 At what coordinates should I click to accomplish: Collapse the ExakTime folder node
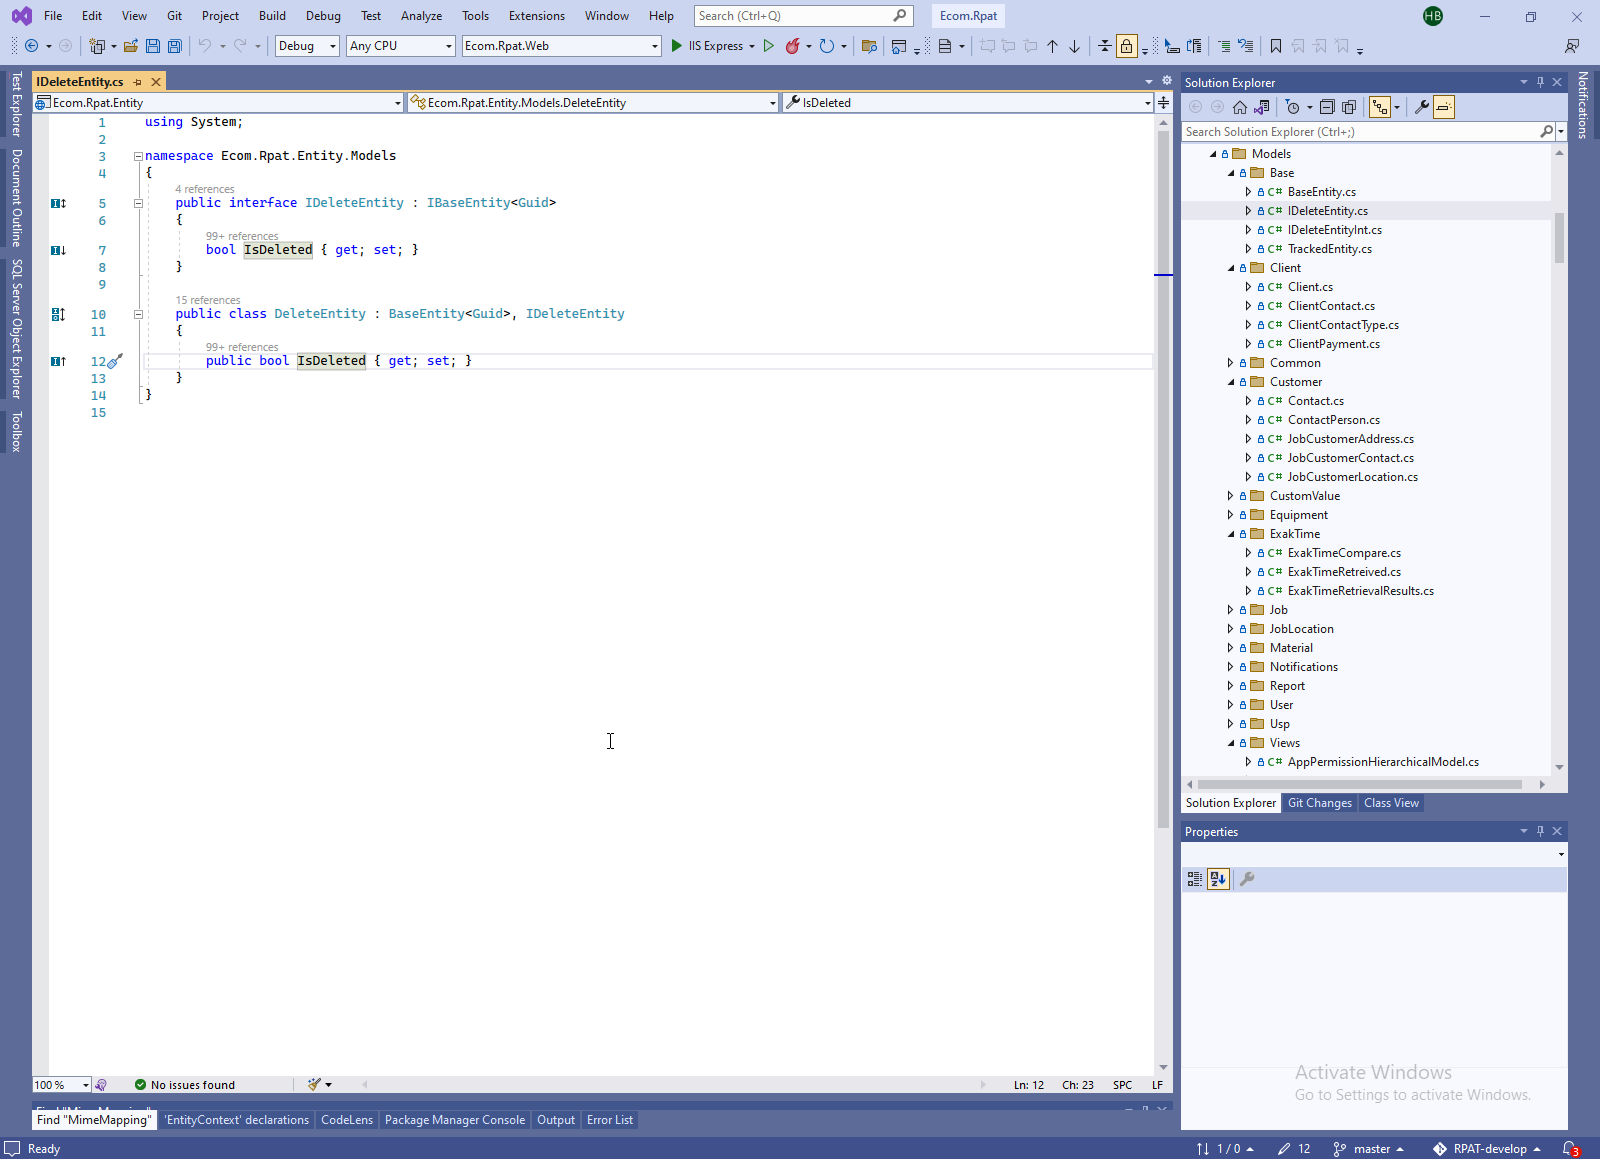1231,534
